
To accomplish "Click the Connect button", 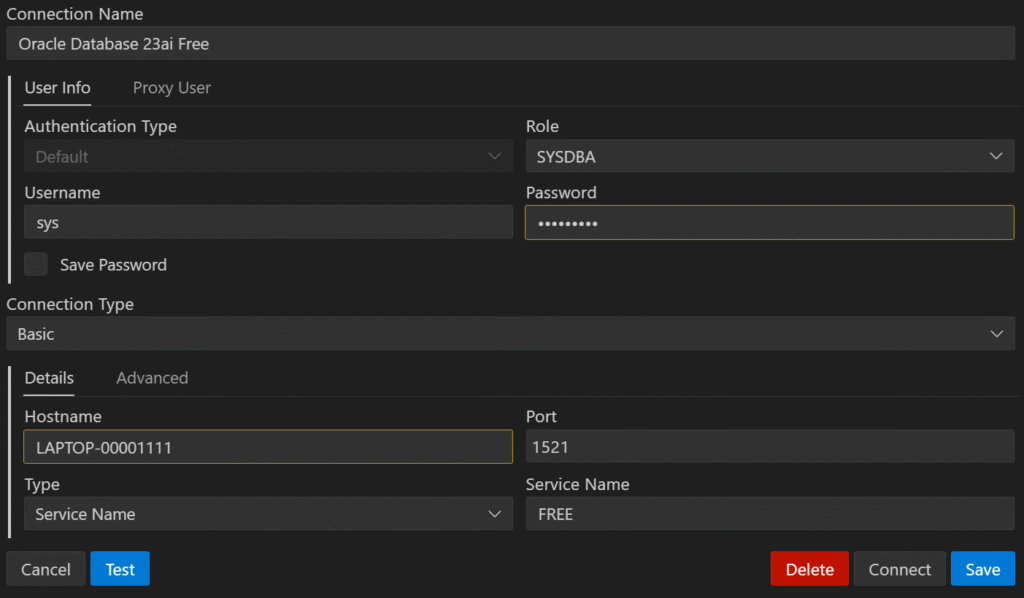I will [899, 569].
